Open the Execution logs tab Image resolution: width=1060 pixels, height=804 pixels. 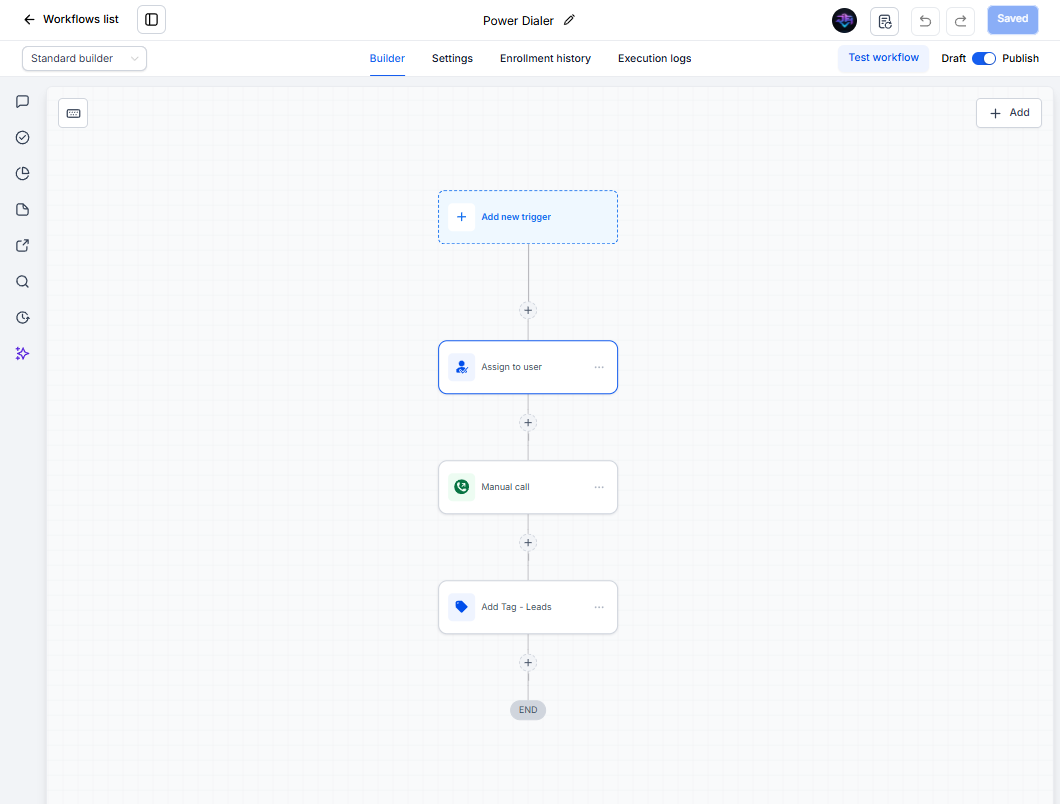[x=654, y=58]
